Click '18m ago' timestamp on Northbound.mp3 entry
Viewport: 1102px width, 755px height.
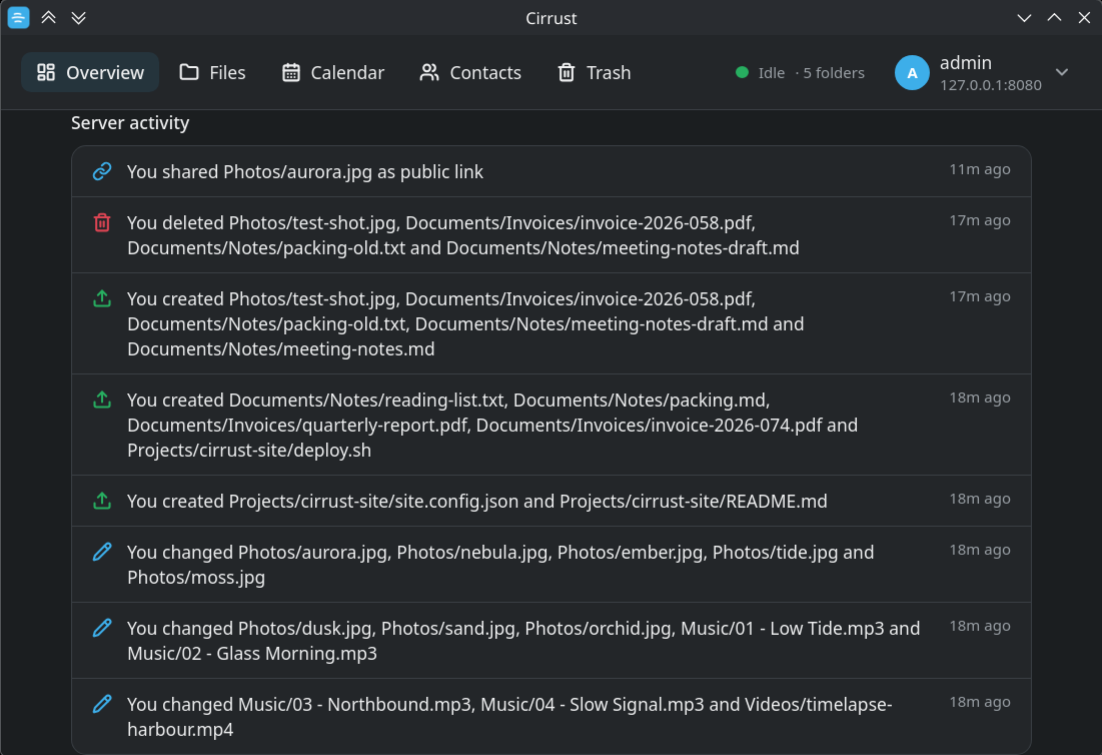click(x=980, y=702)
